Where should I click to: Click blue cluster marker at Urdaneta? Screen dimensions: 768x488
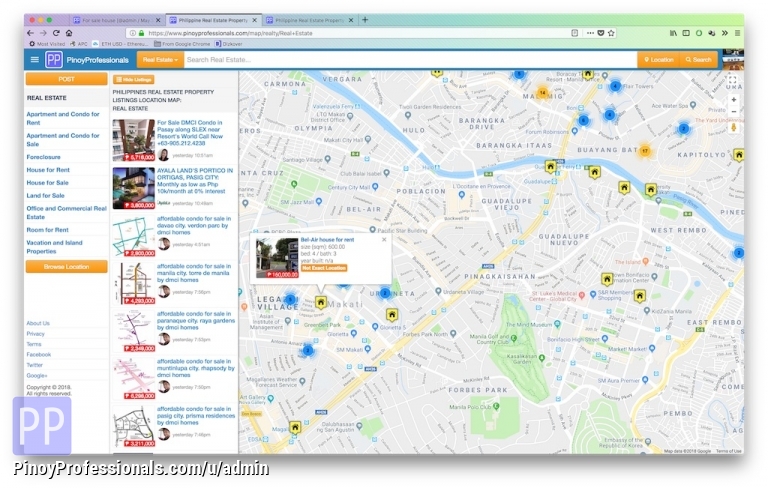click(x=385, y=293)
